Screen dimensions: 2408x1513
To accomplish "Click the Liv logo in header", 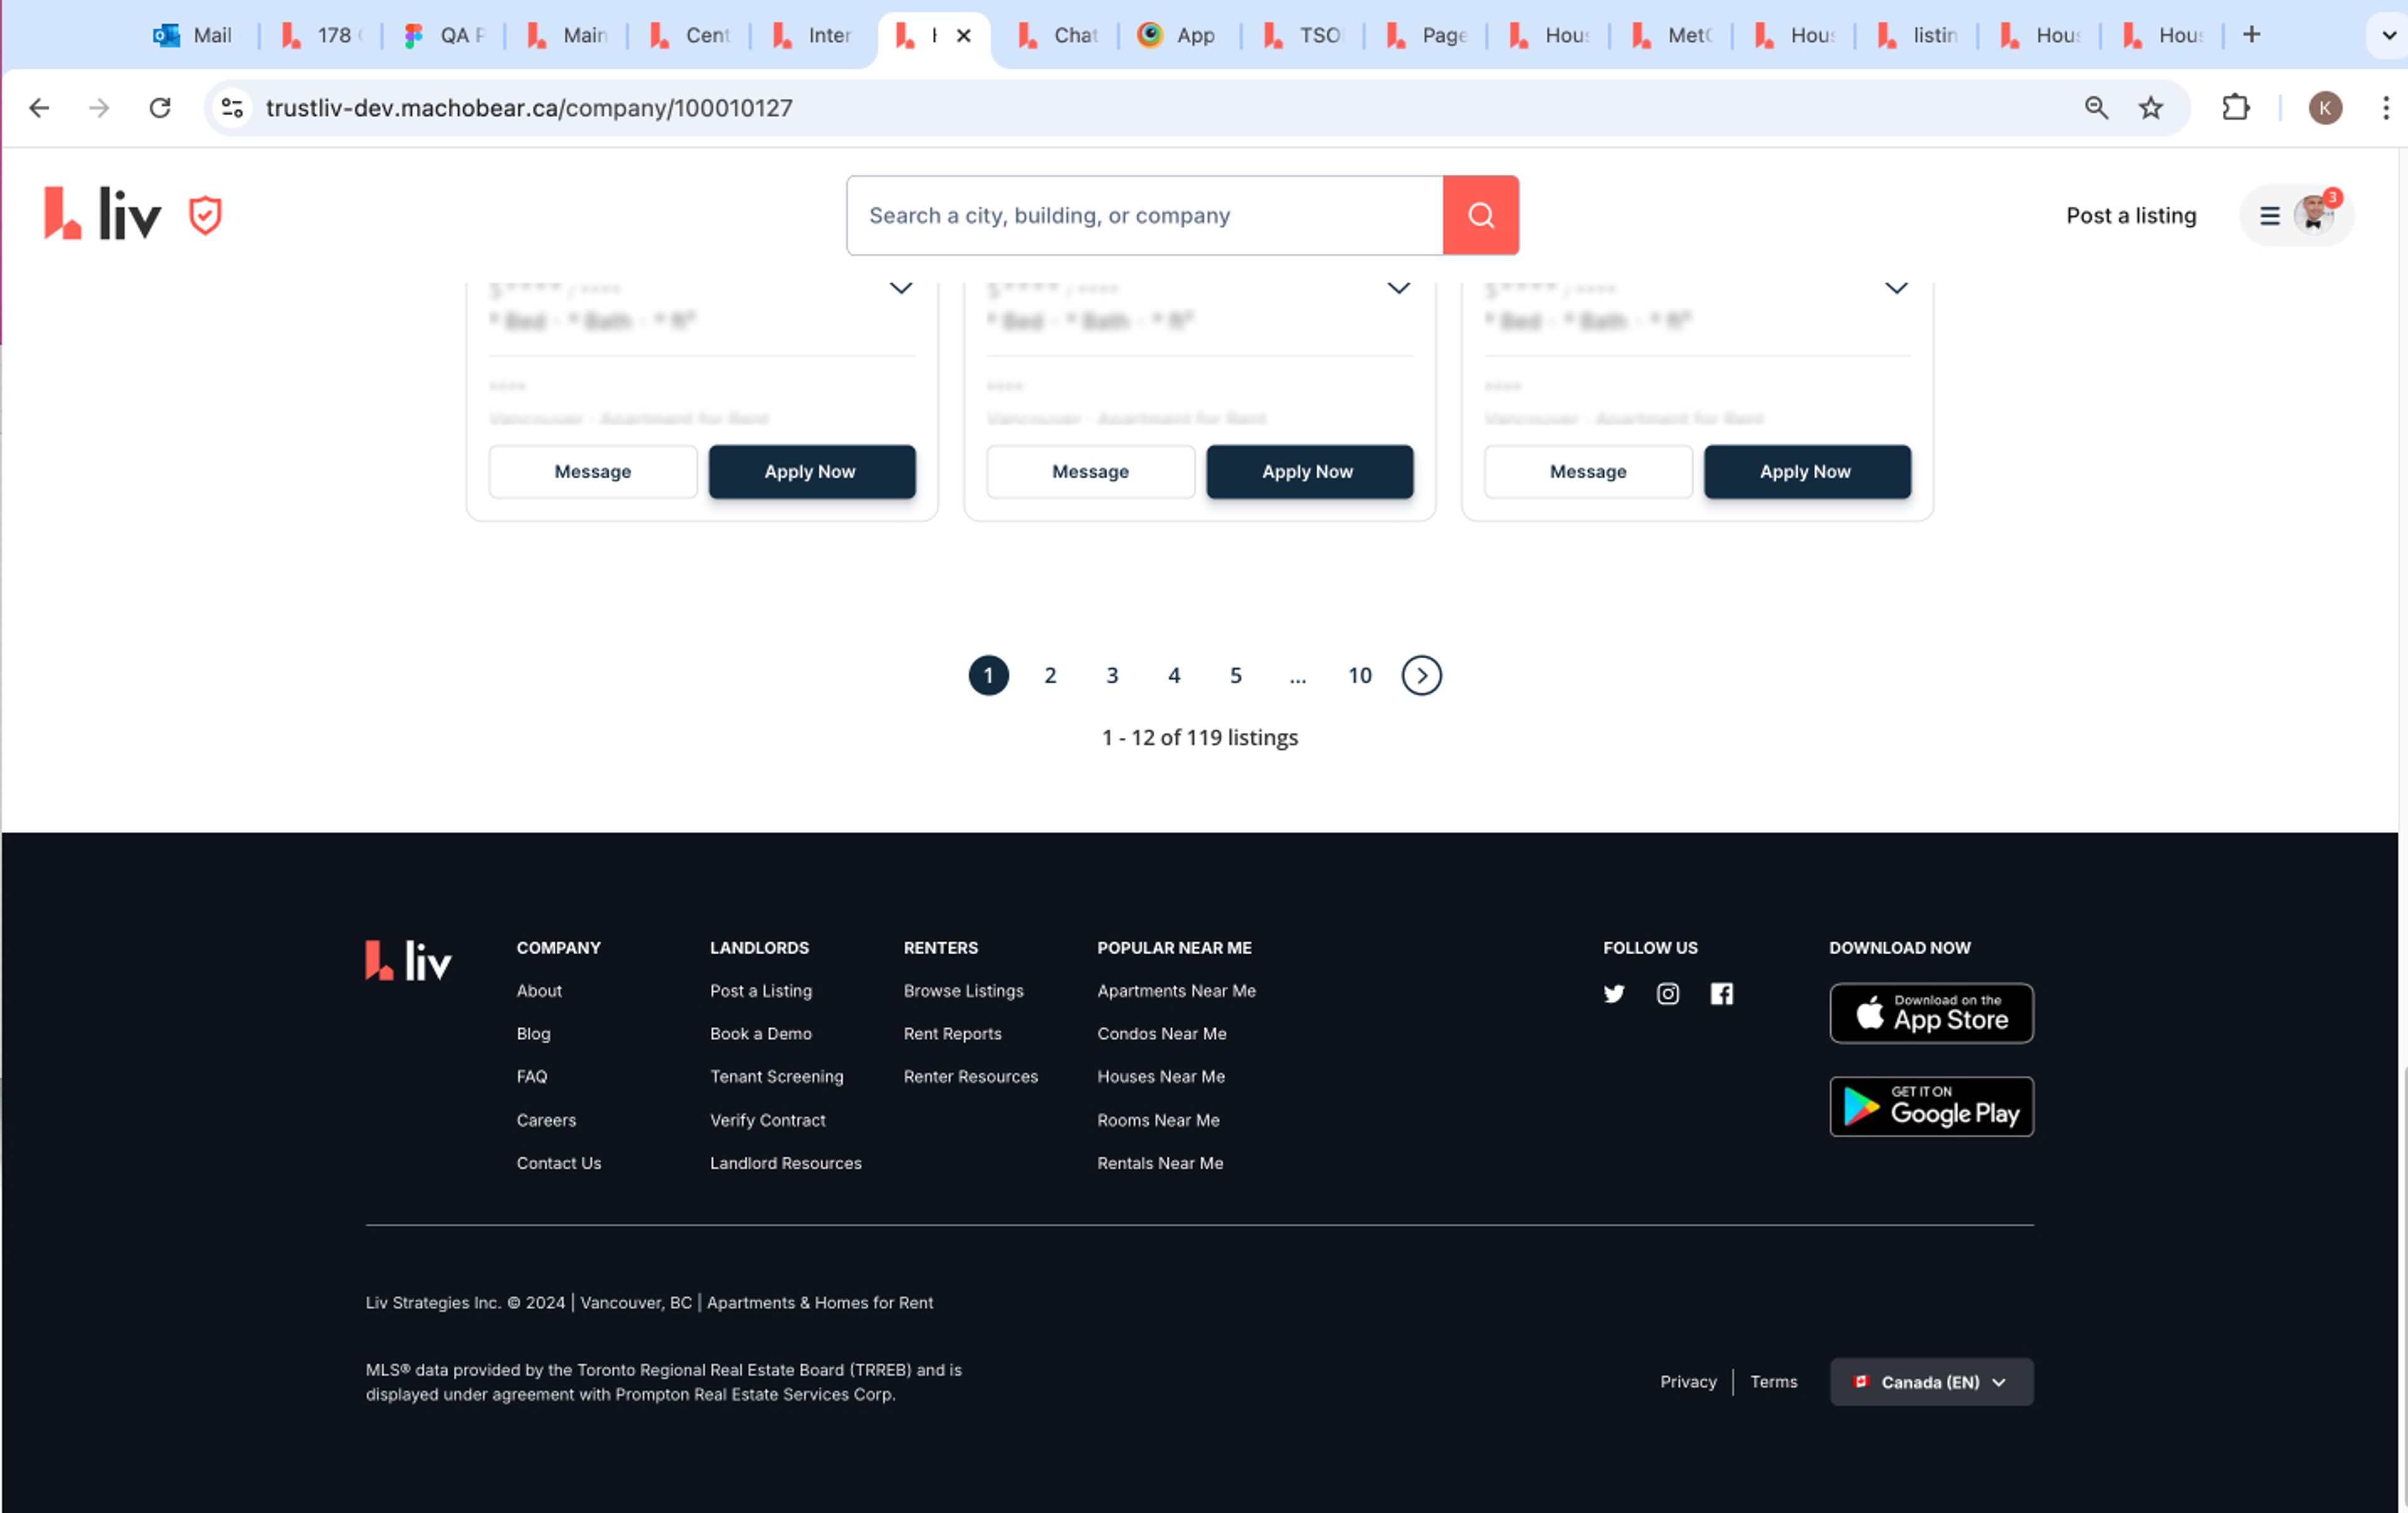I will click(102, 214).
